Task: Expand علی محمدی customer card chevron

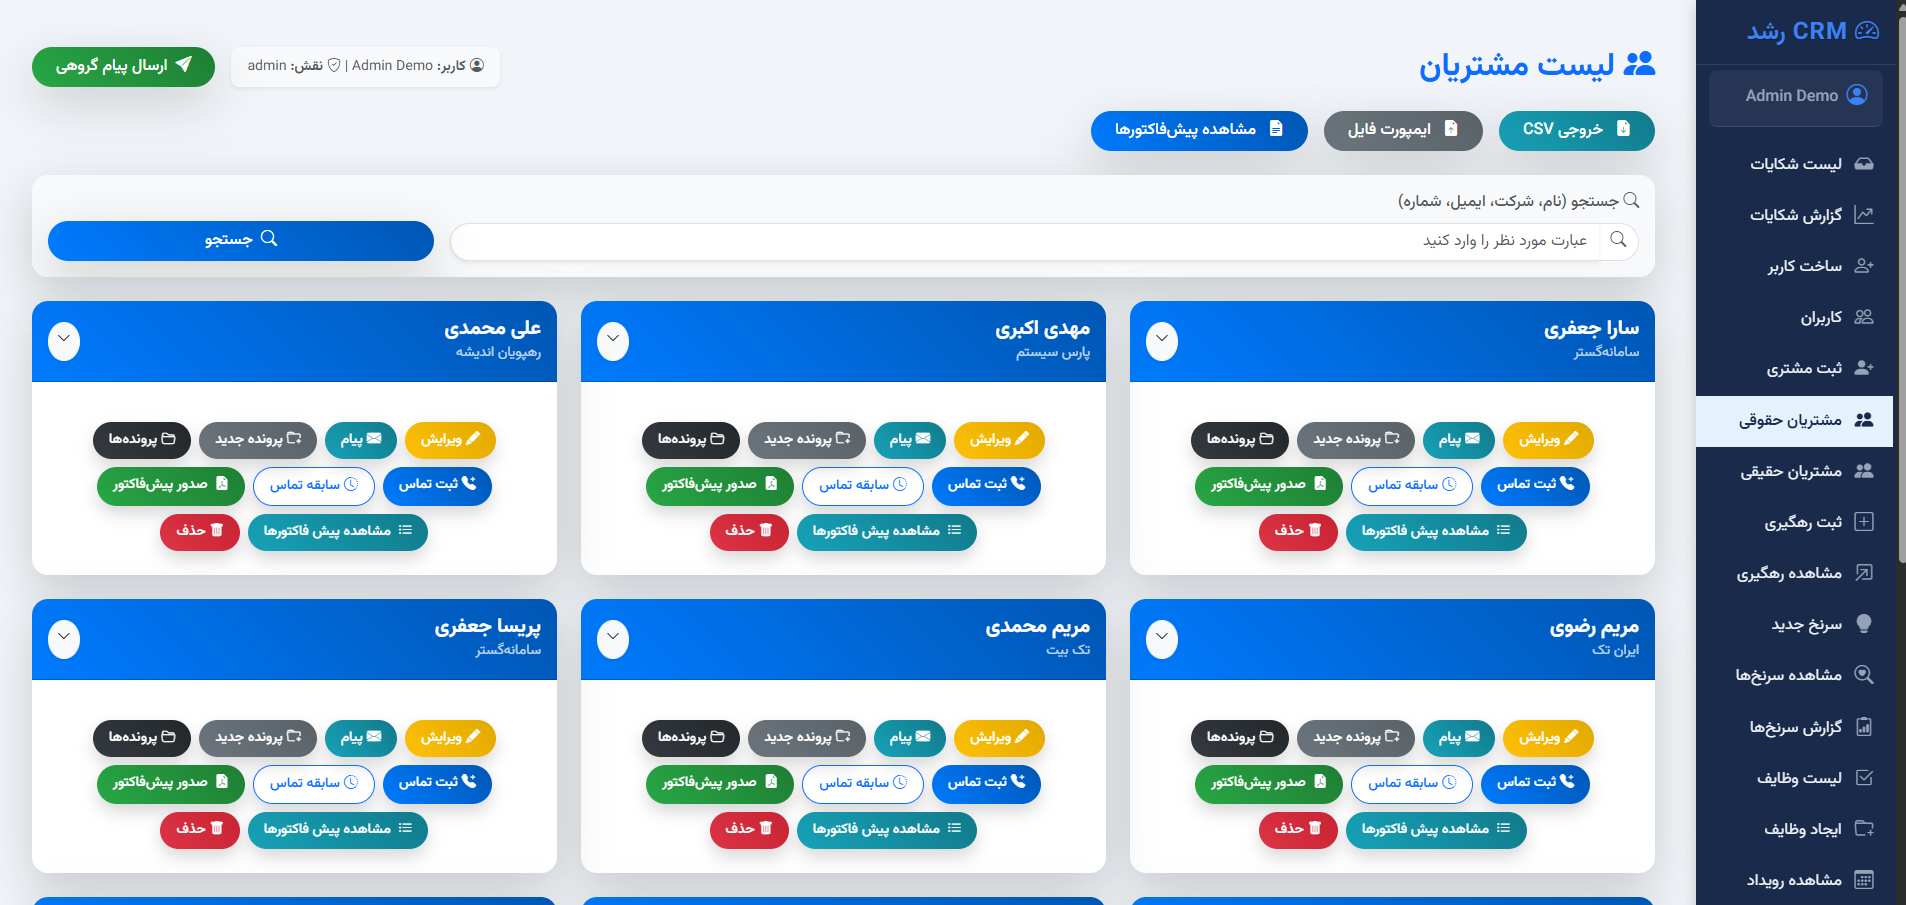Action: tap(64, 340)
